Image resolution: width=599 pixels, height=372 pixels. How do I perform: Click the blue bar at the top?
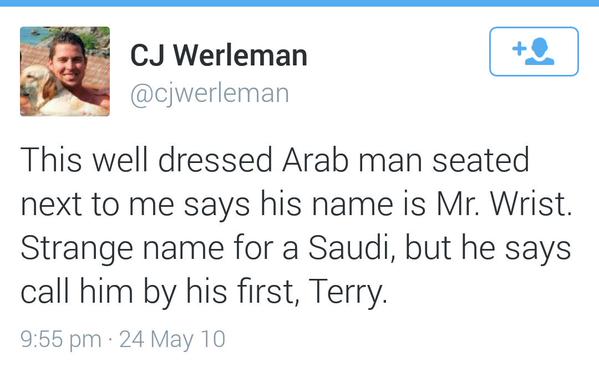point(300,3)
